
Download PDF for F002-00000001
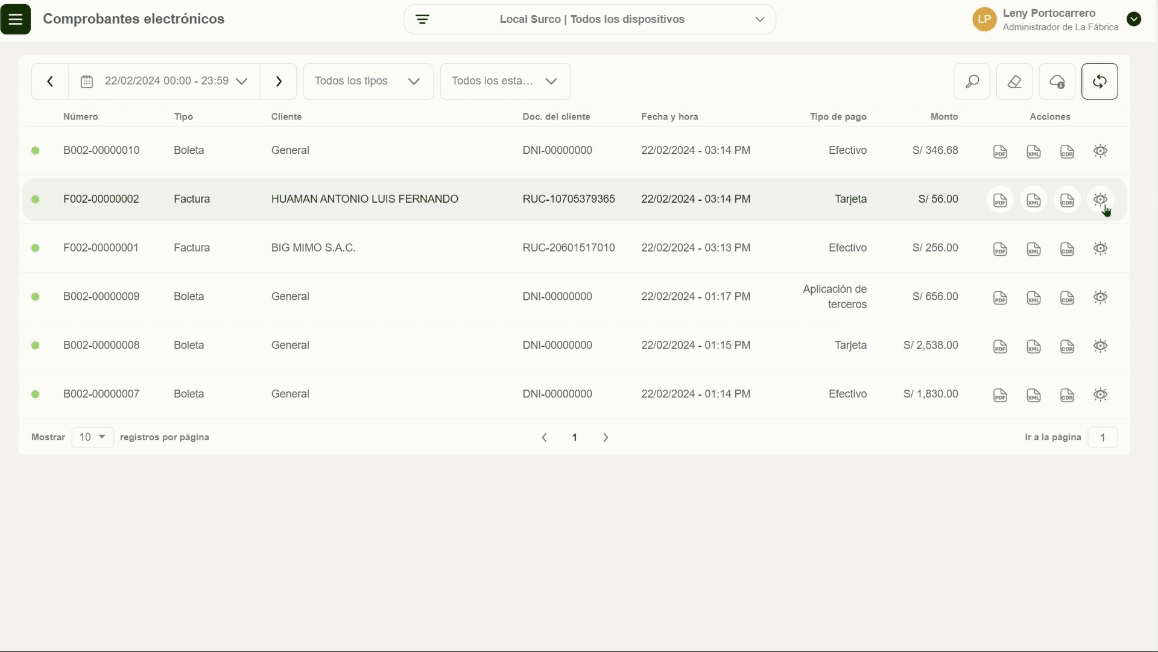coord(1000,249)
